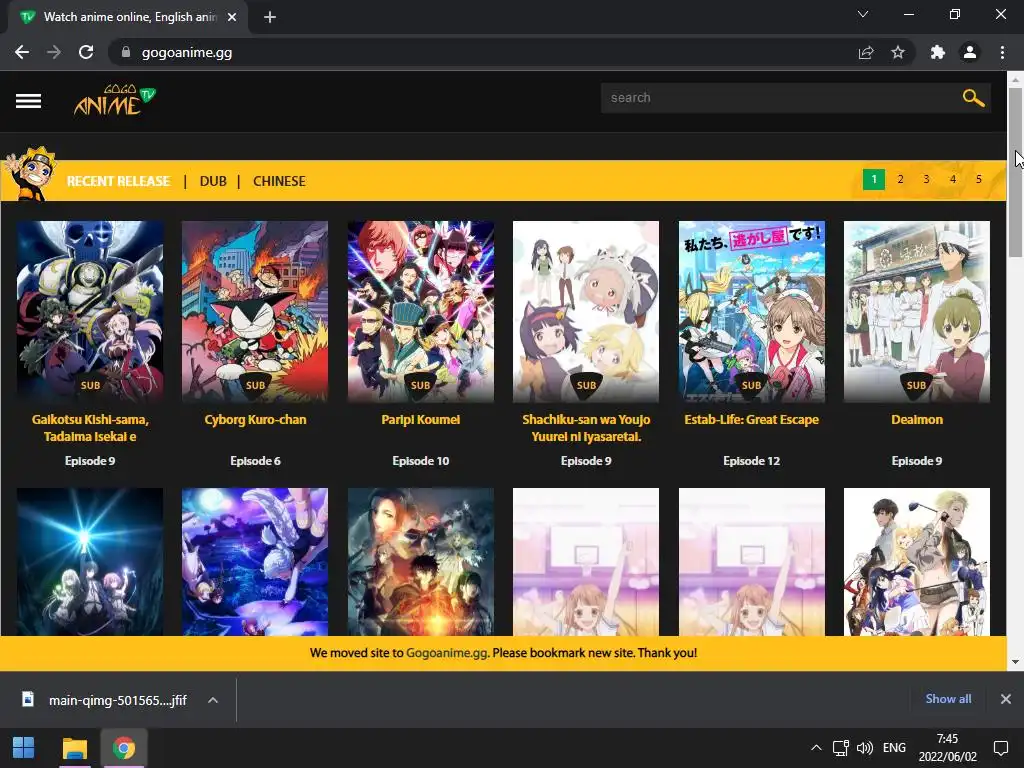Open the Chrome three-dot menu

click(x=1002, y=52)
